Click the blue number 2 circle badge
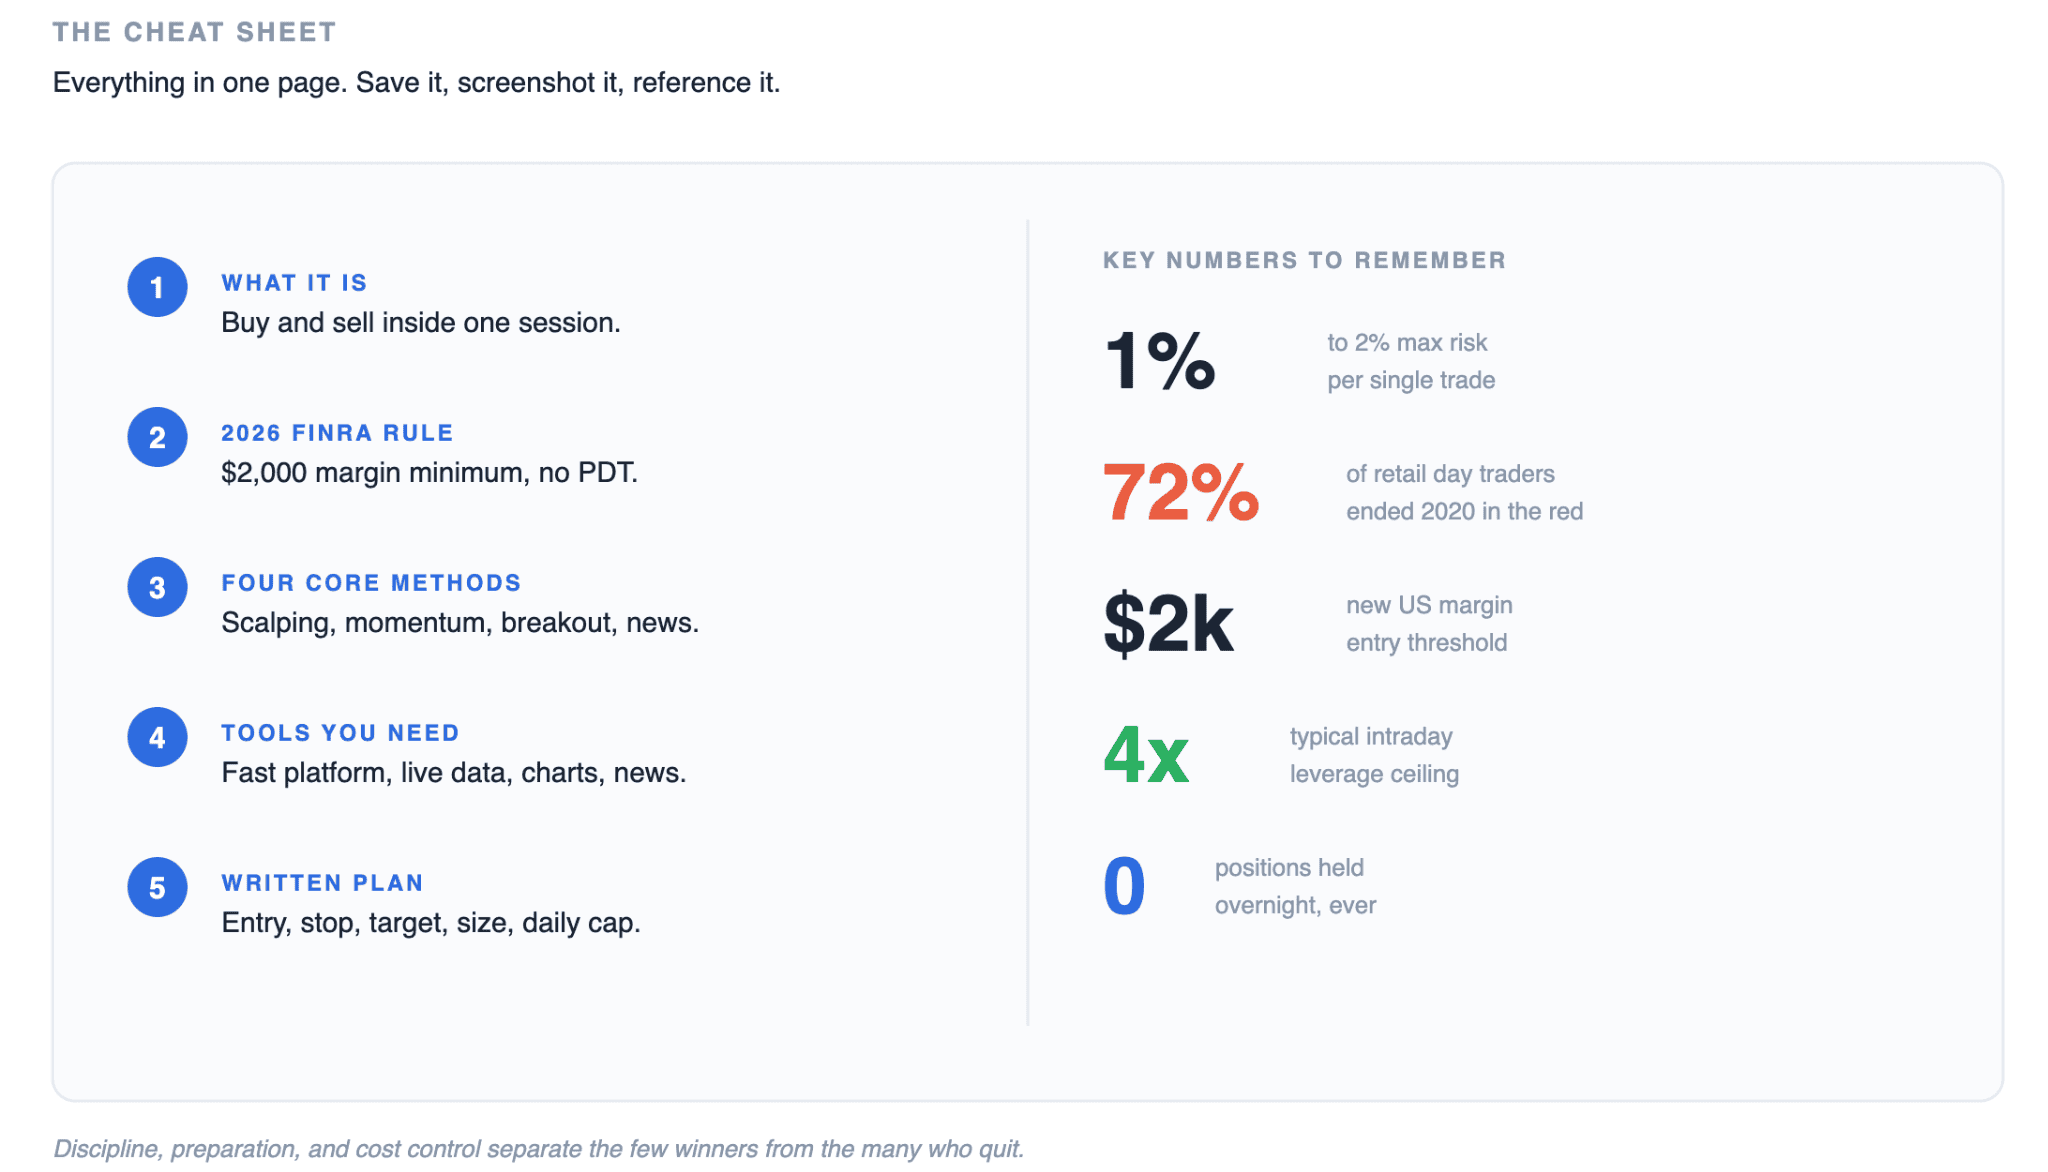This screenshot has height=1172, width=2048. pos(157,437)
